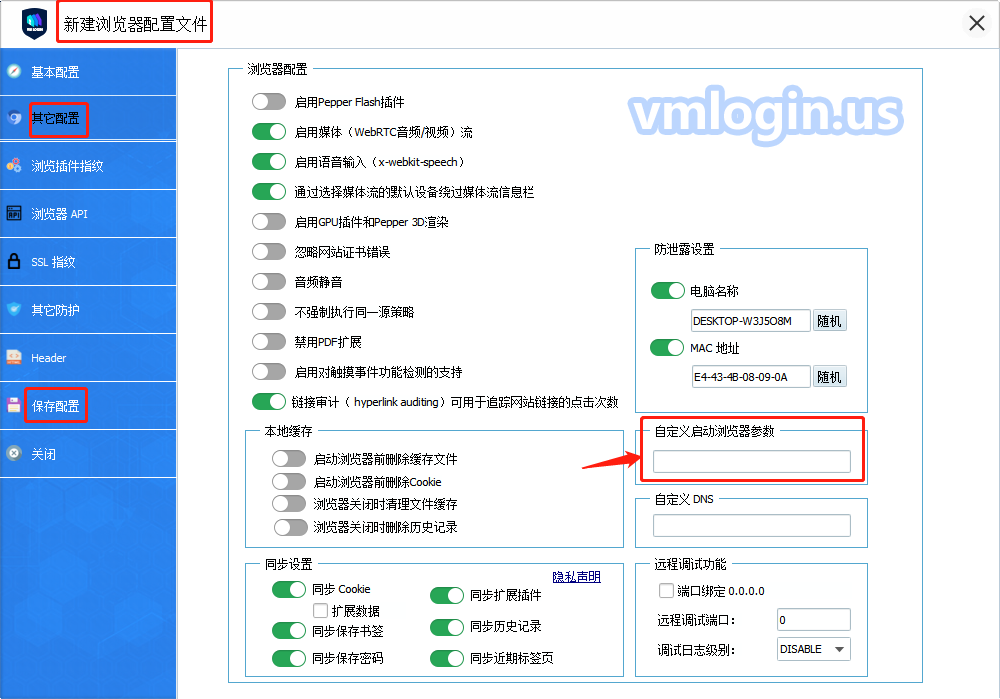1000x699 pixels.
Task: Open the 调试日志级别 DISABLE dropdown
Action: 813,649
